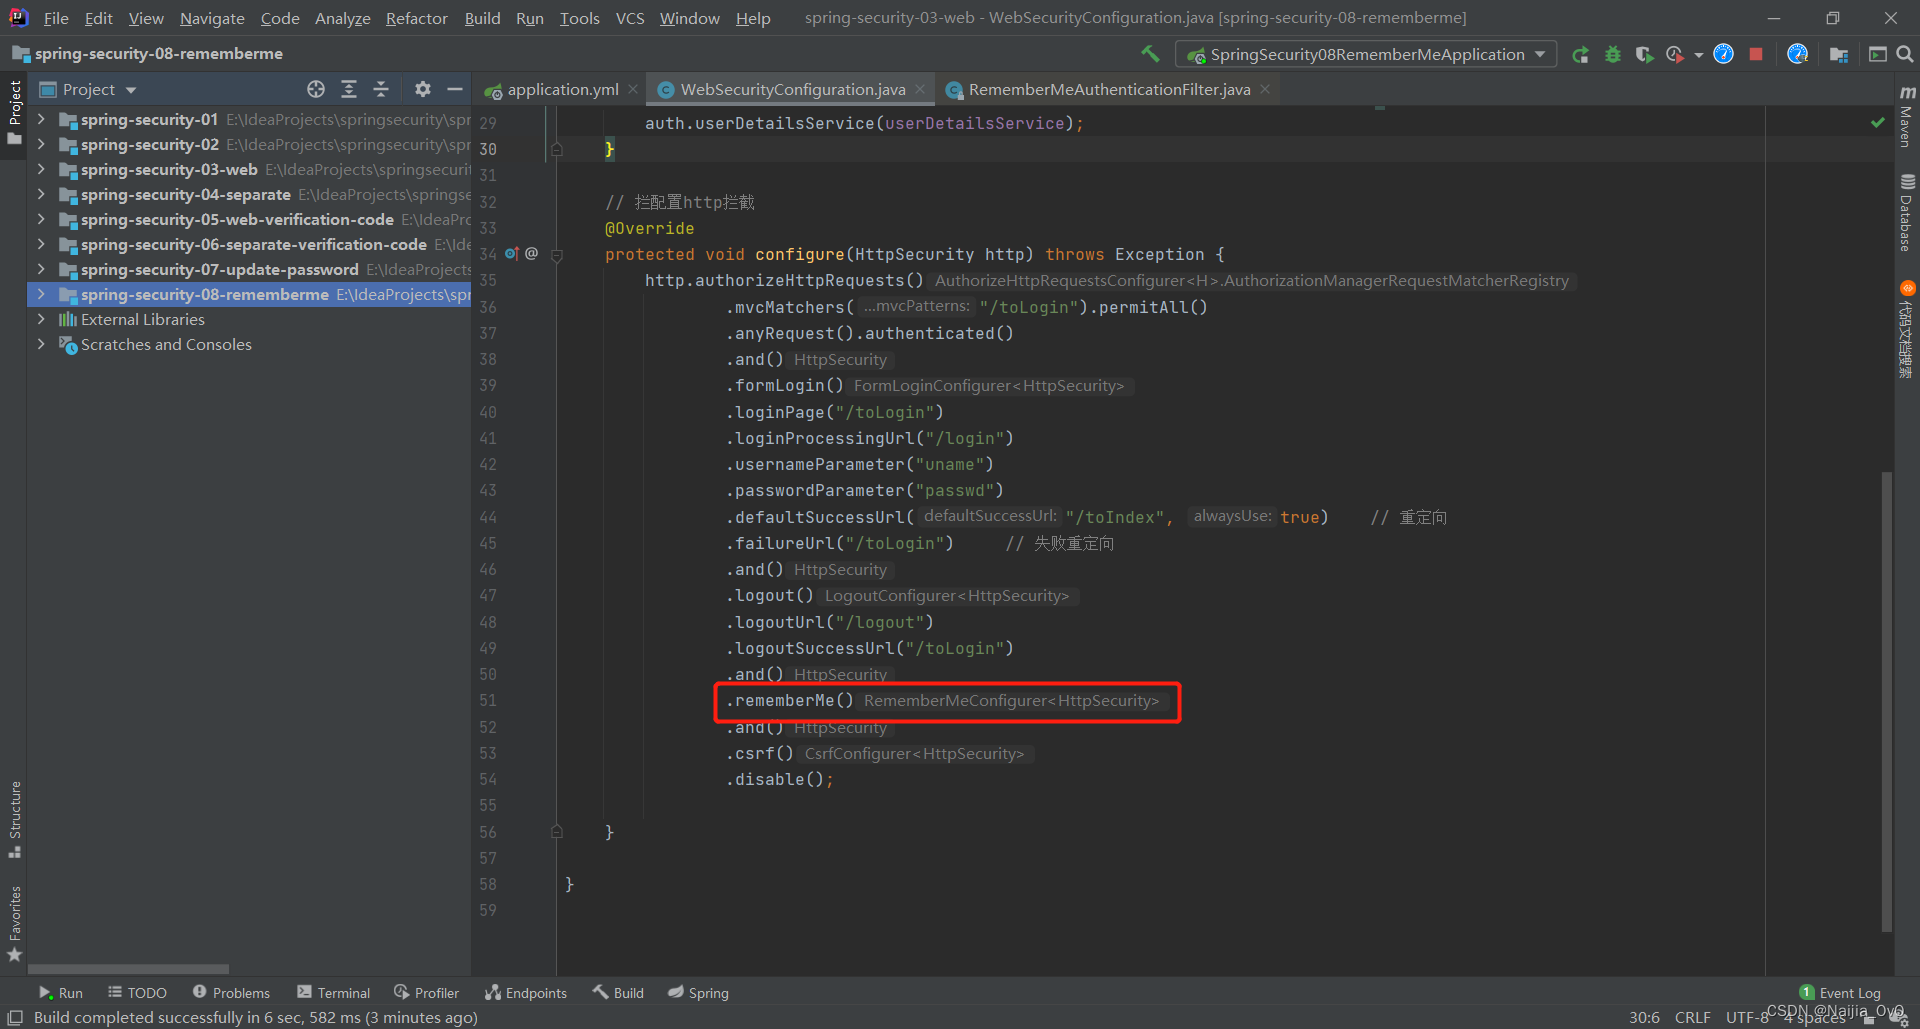The width and height of the screenshot is (1920, 1029).
Task: Open the Build tool window
Action: (x=618, y=992)
